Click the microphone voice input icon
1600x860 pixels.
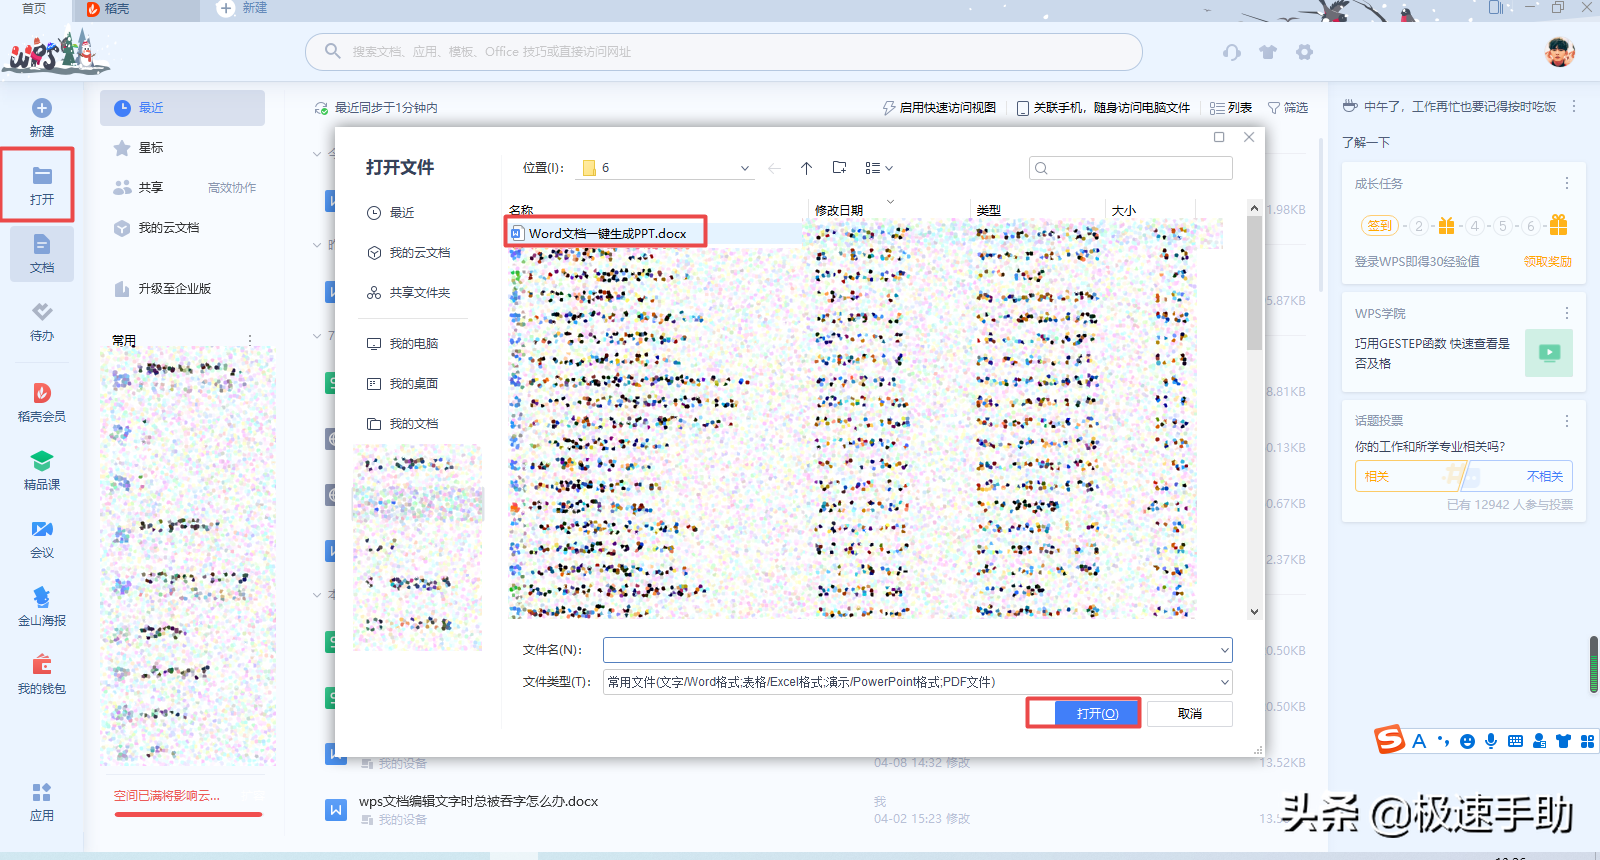(1491, 741)
